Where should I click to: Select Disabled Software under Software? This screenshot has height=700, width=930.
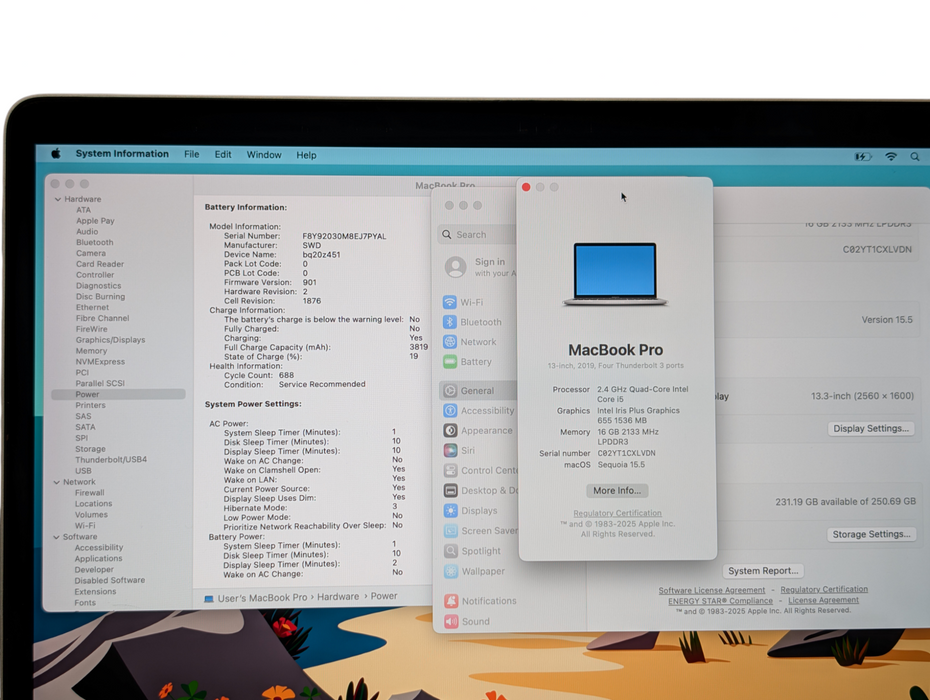tap(110, 581)
